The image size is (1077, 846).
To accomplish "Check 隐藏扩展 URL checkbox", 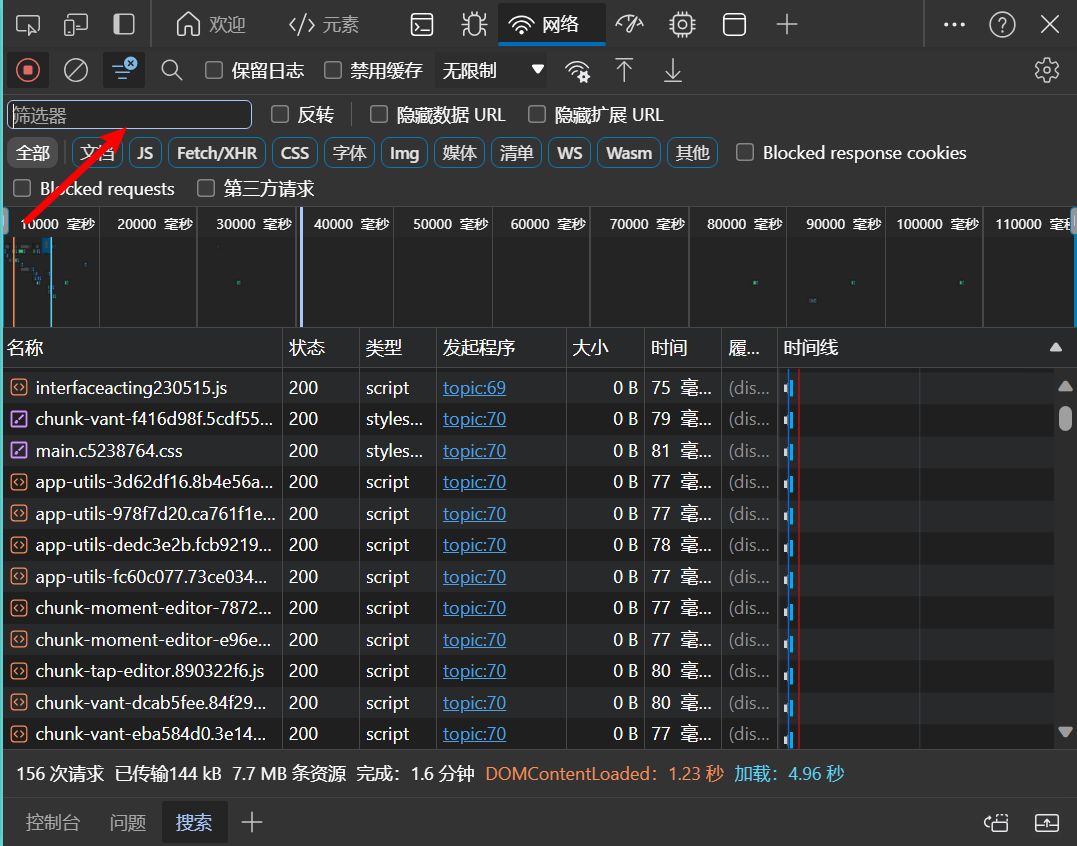I will 537,114.
